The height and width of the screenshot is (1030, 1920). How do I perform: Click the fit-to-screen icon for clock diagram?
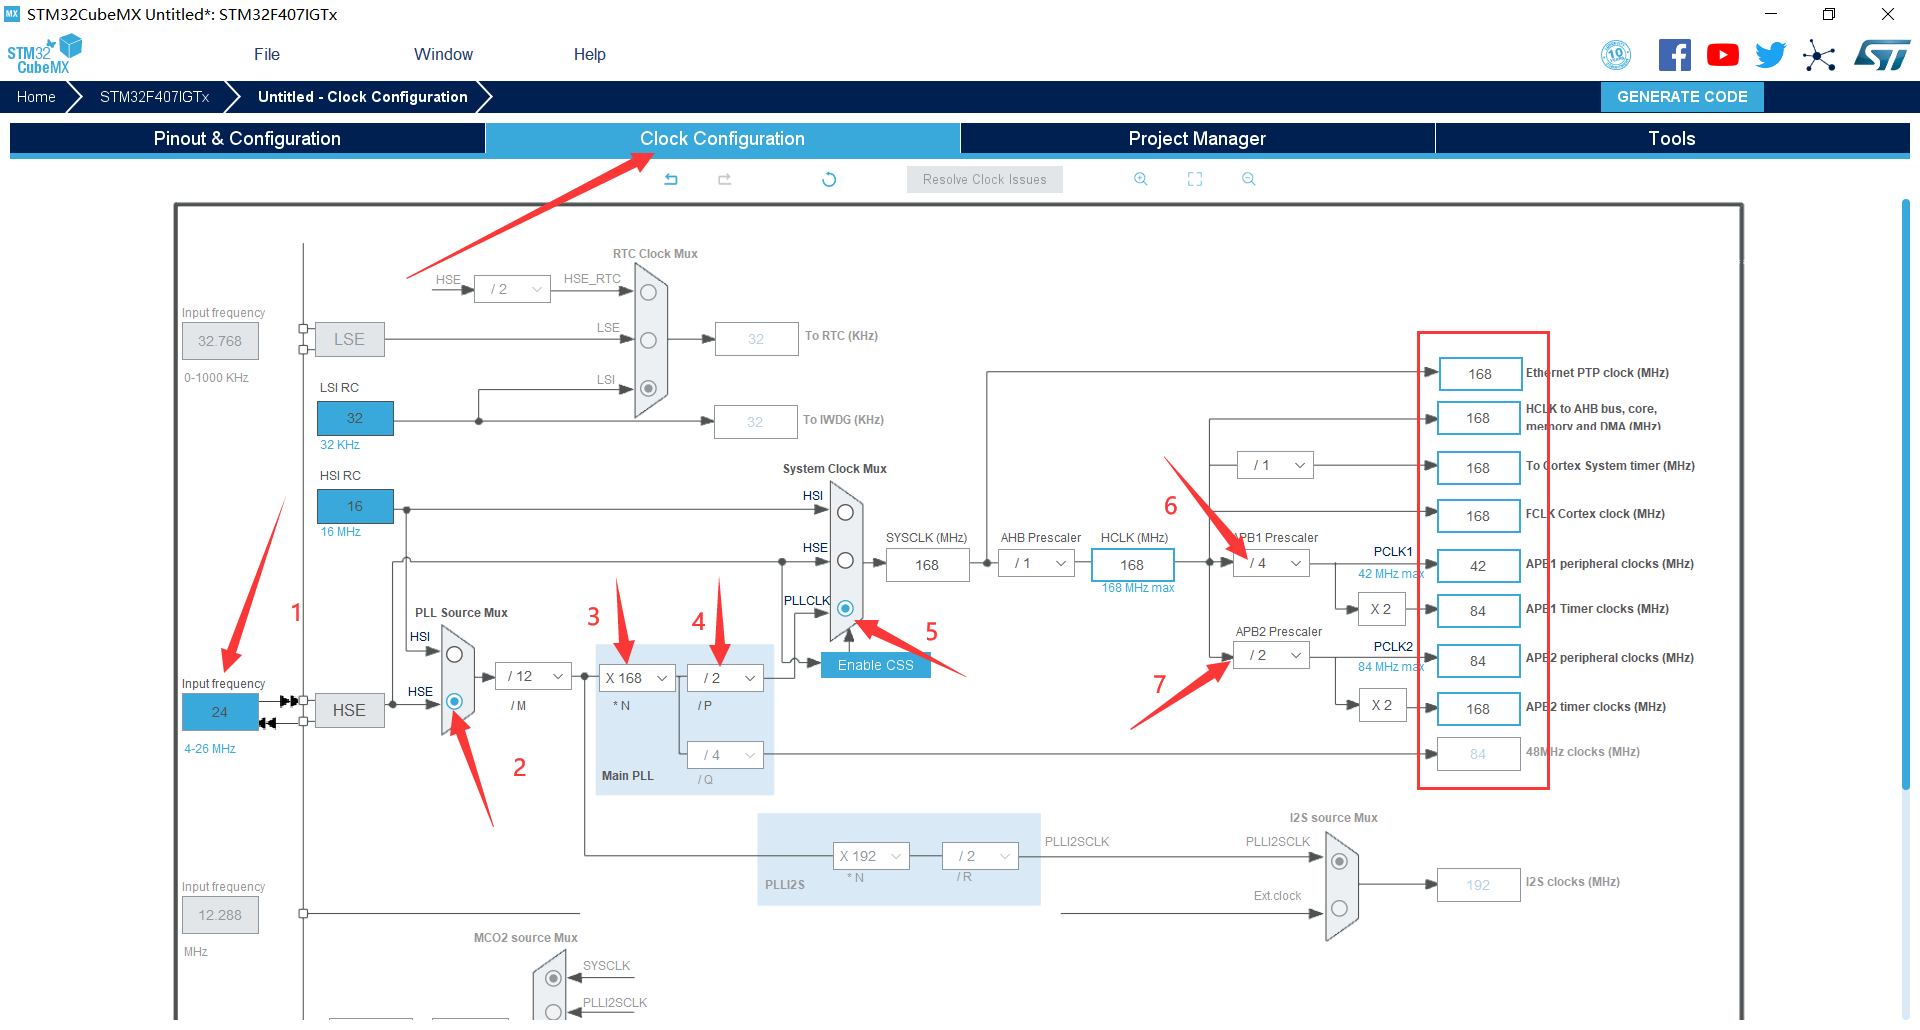click(x=1195, y=179)
